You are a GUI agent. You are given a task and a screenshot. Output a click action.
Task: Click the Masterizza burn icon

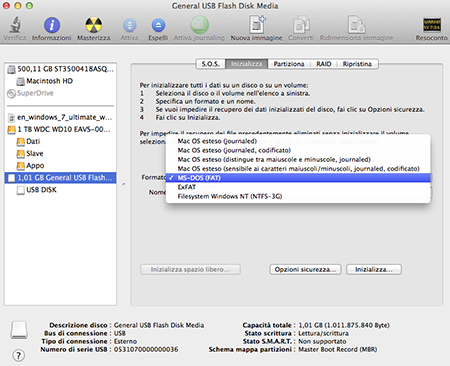tap(93, 25)
